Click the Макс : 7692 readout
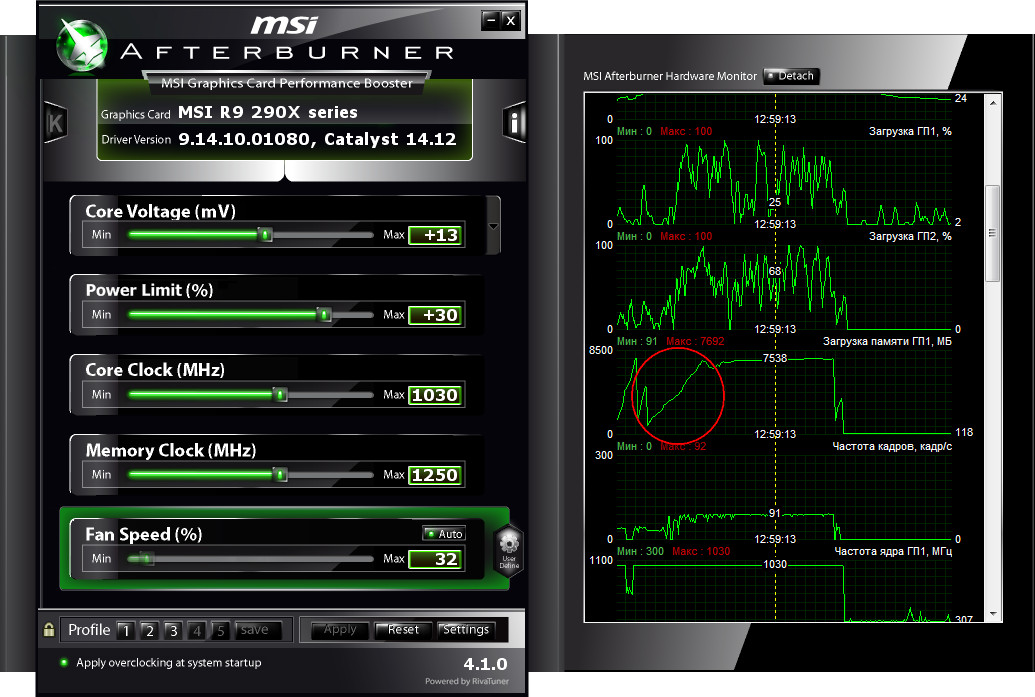 [695, 341]
